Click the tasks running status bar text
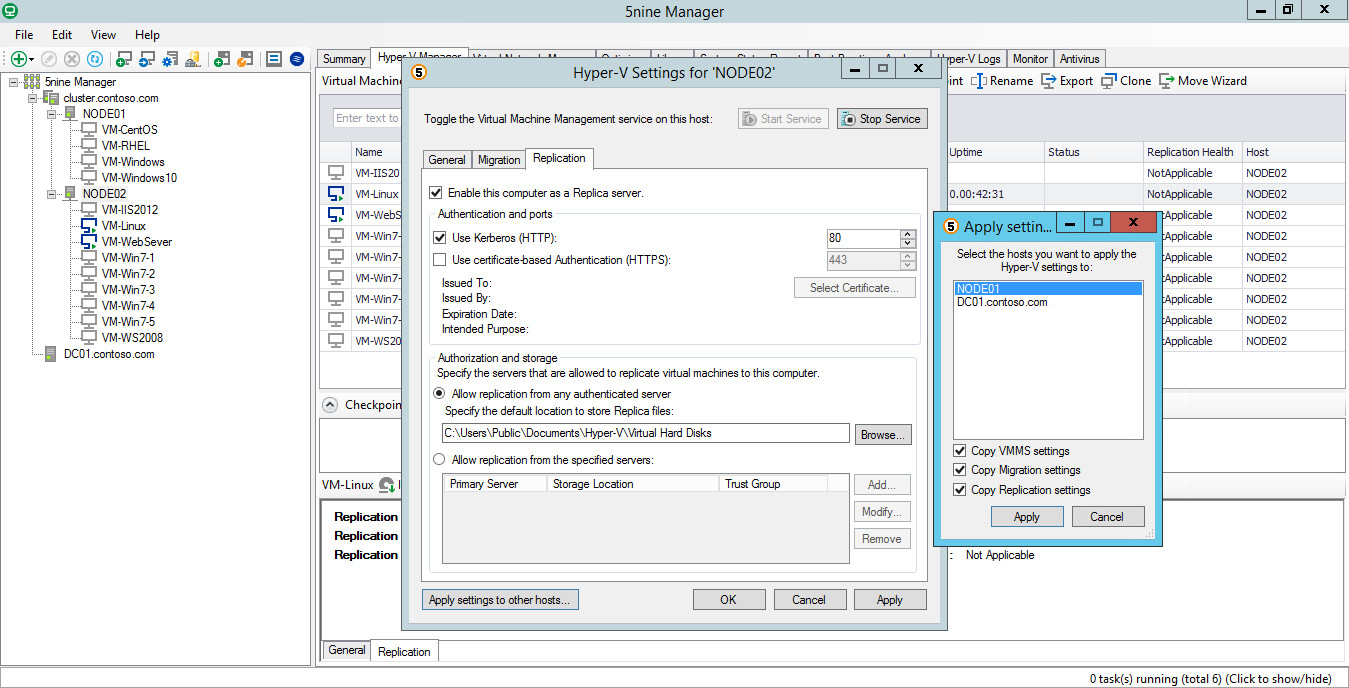Image resolution: width=1349 pixels, height=688 pixels. coord(1210,679)
